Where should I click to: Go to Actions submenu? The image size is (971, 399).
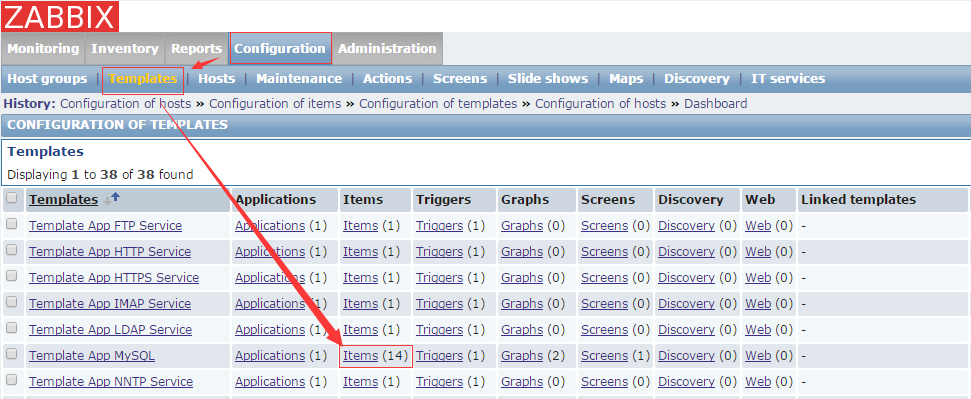coord(388,79)
